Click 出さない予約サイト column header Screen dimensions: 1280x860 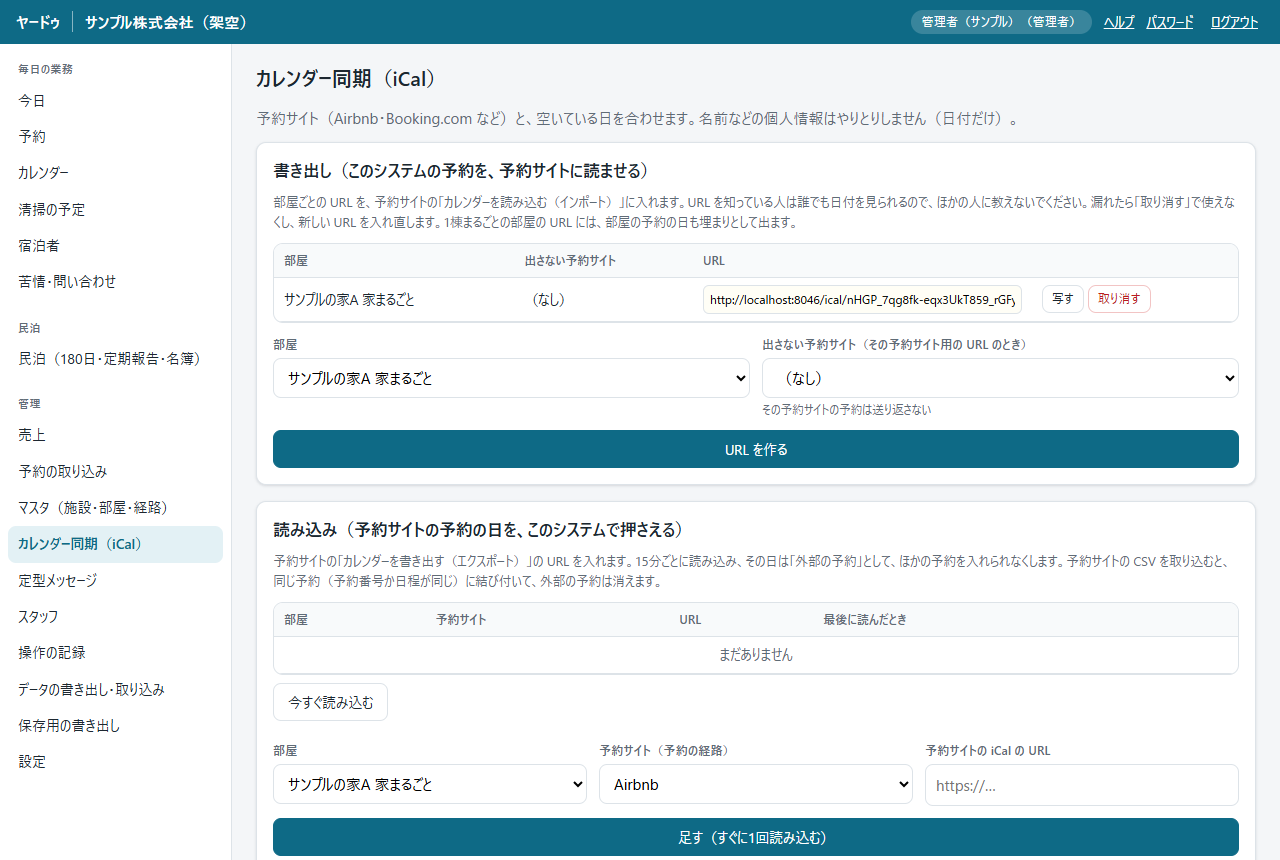[570, 260]
